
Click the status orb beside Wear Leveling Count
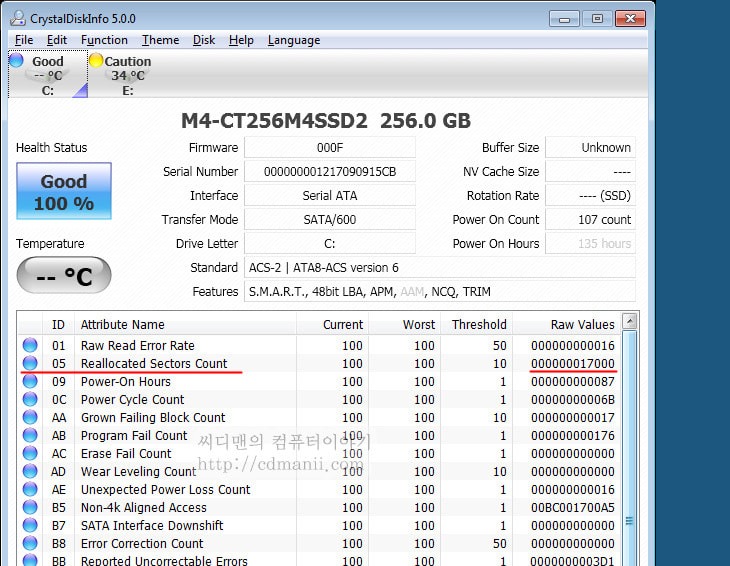(x=30, y=472)
